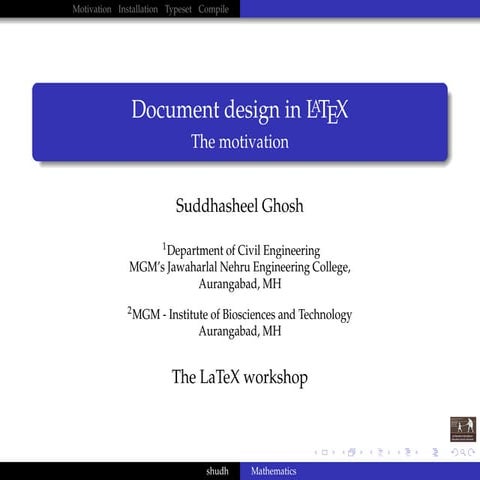Click 'MGM's Jawaharlal Nehru Engineering College' line

pos(240,267)
